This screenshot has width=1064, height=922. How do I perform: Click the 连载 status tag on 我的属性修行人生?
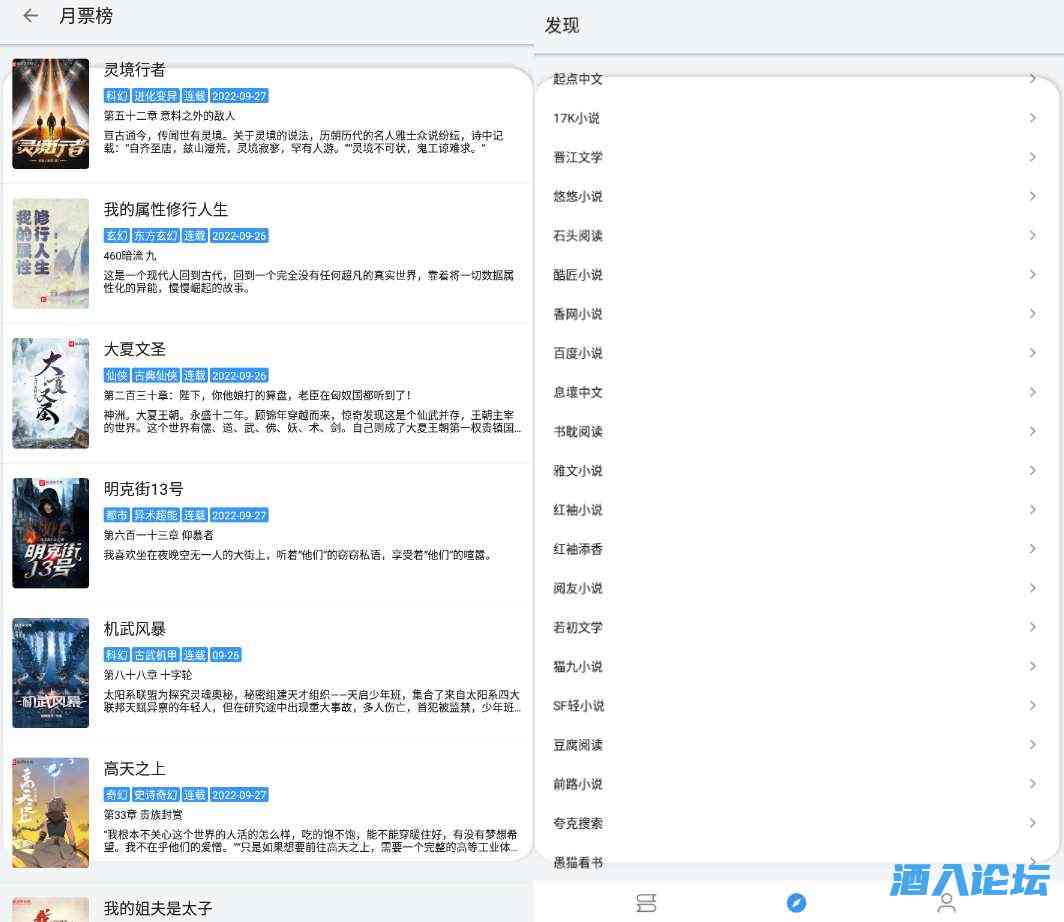pos(195,235)
